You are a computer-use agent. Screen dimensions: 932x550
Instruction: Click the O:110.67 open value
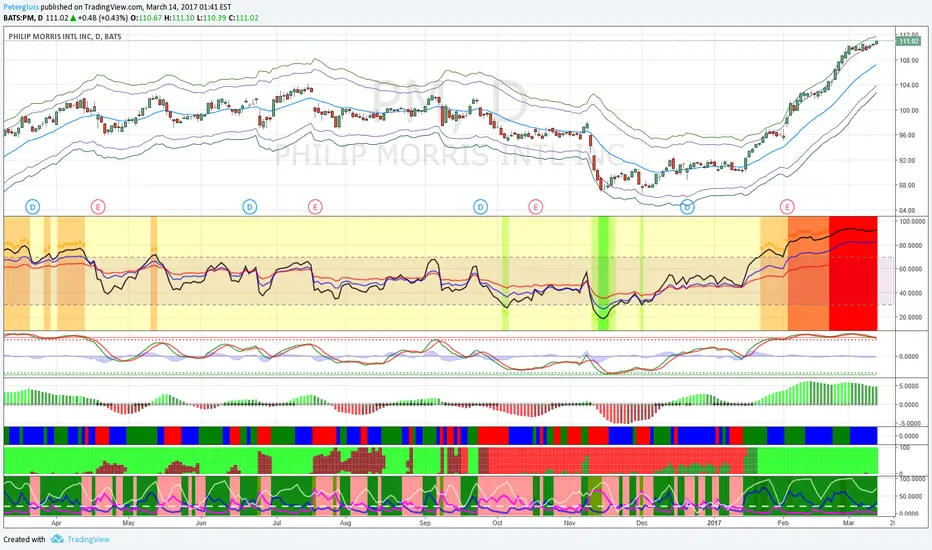(x=146, y=18)
